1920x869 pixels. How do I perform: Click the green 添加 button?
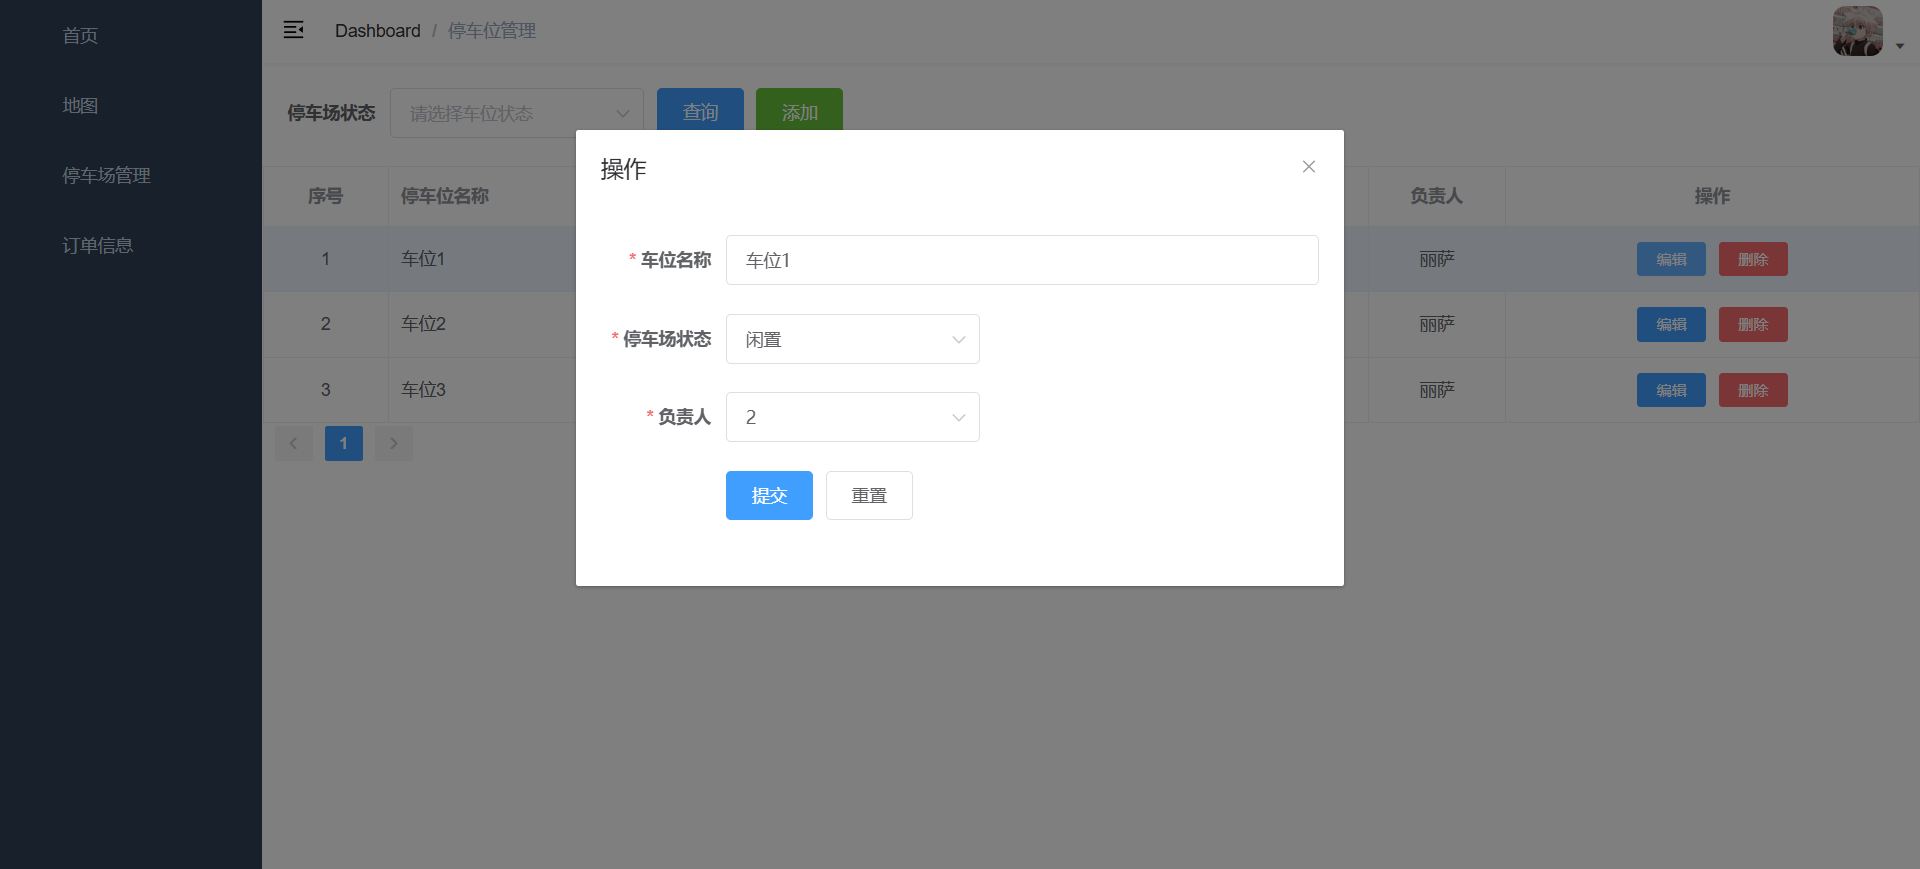click(799, 113)
